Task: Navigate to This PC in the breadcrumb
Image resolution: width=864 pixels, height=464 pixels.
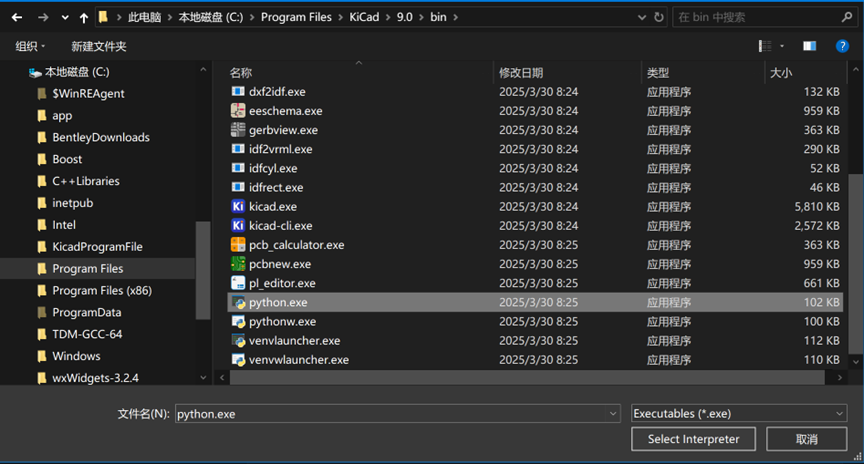Action: tap(144, 17)
